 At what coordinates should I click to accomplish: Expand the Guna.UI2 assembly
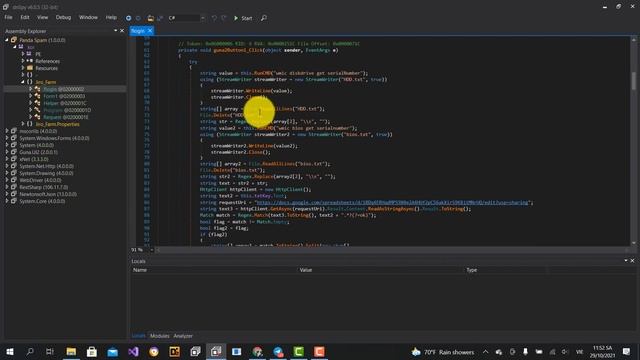point(7,152)
